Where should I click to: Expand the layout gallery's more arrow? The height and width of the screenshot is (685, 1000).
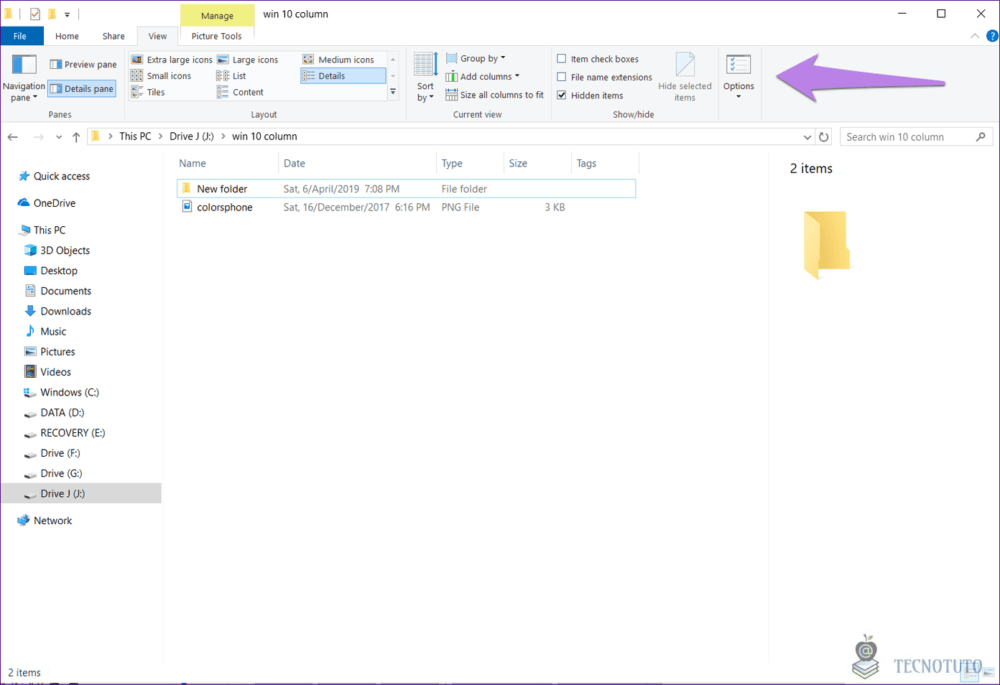pyautogui.click(x=393, y=92)
